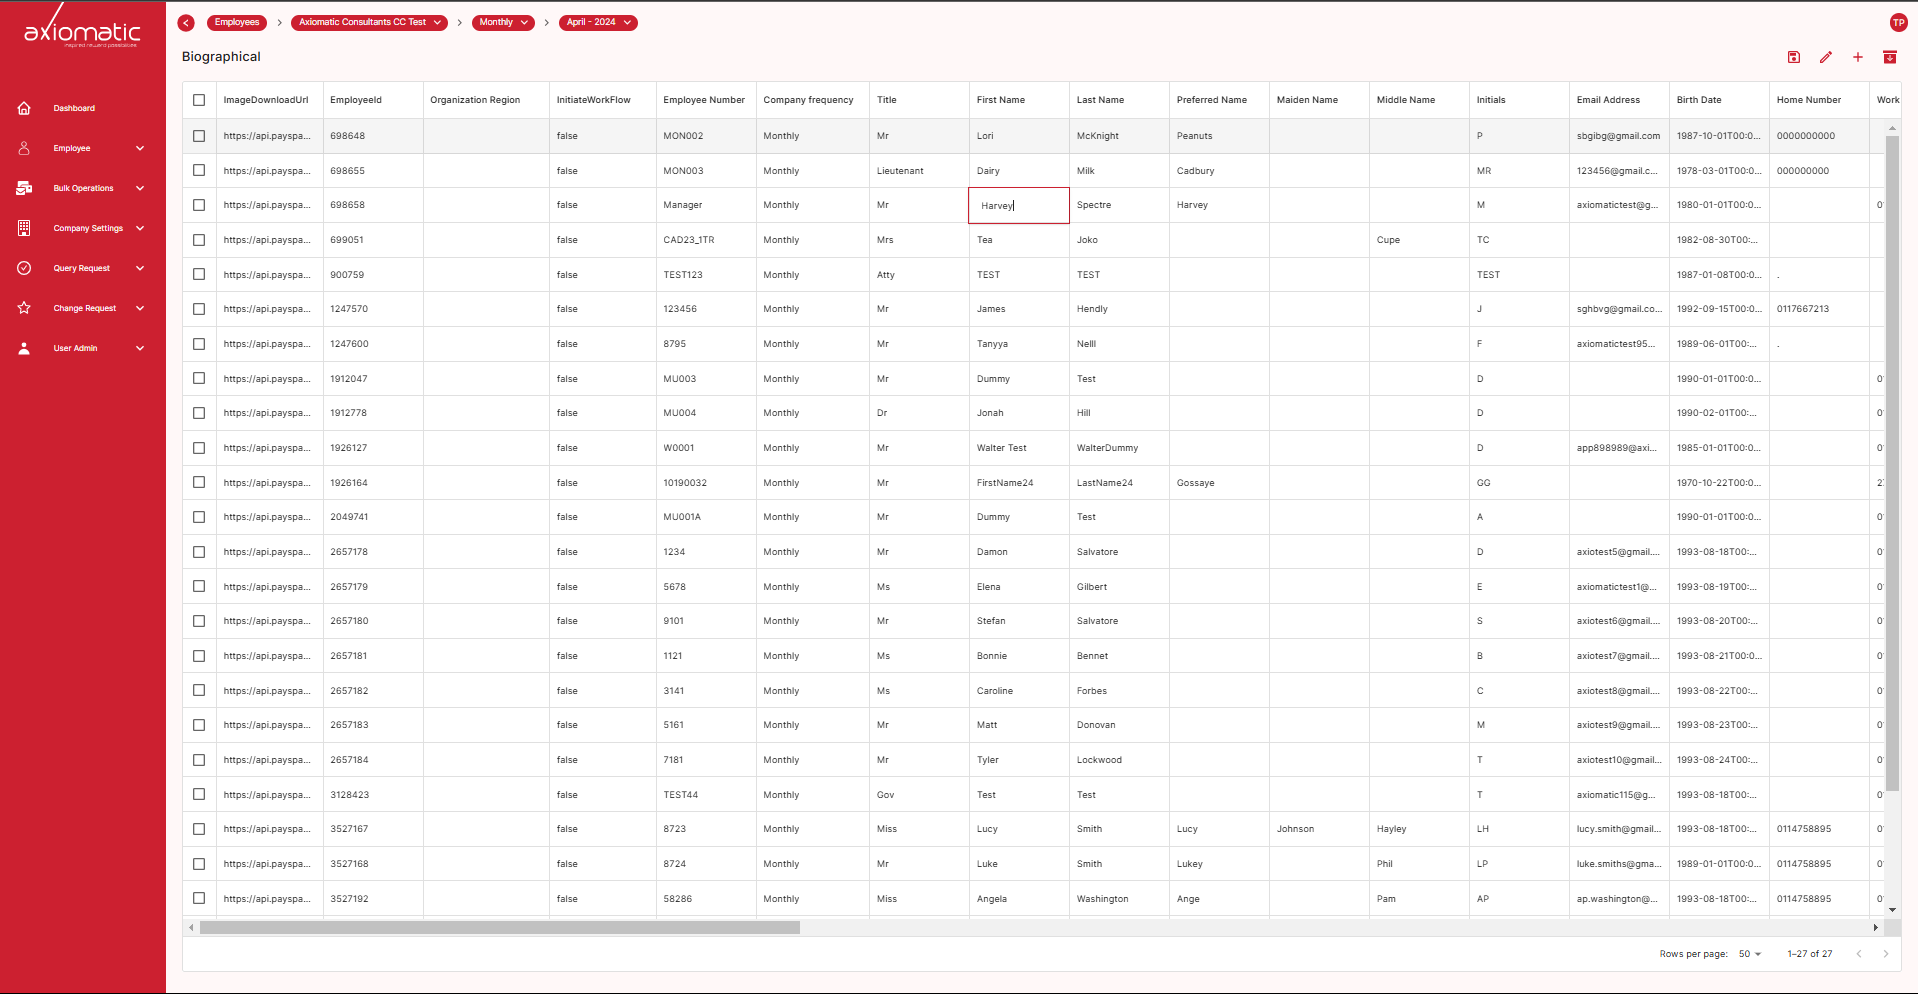Click the horizontal scrollbar under the table
Viewport: 1918px width, 994px height.
[500, 928]
